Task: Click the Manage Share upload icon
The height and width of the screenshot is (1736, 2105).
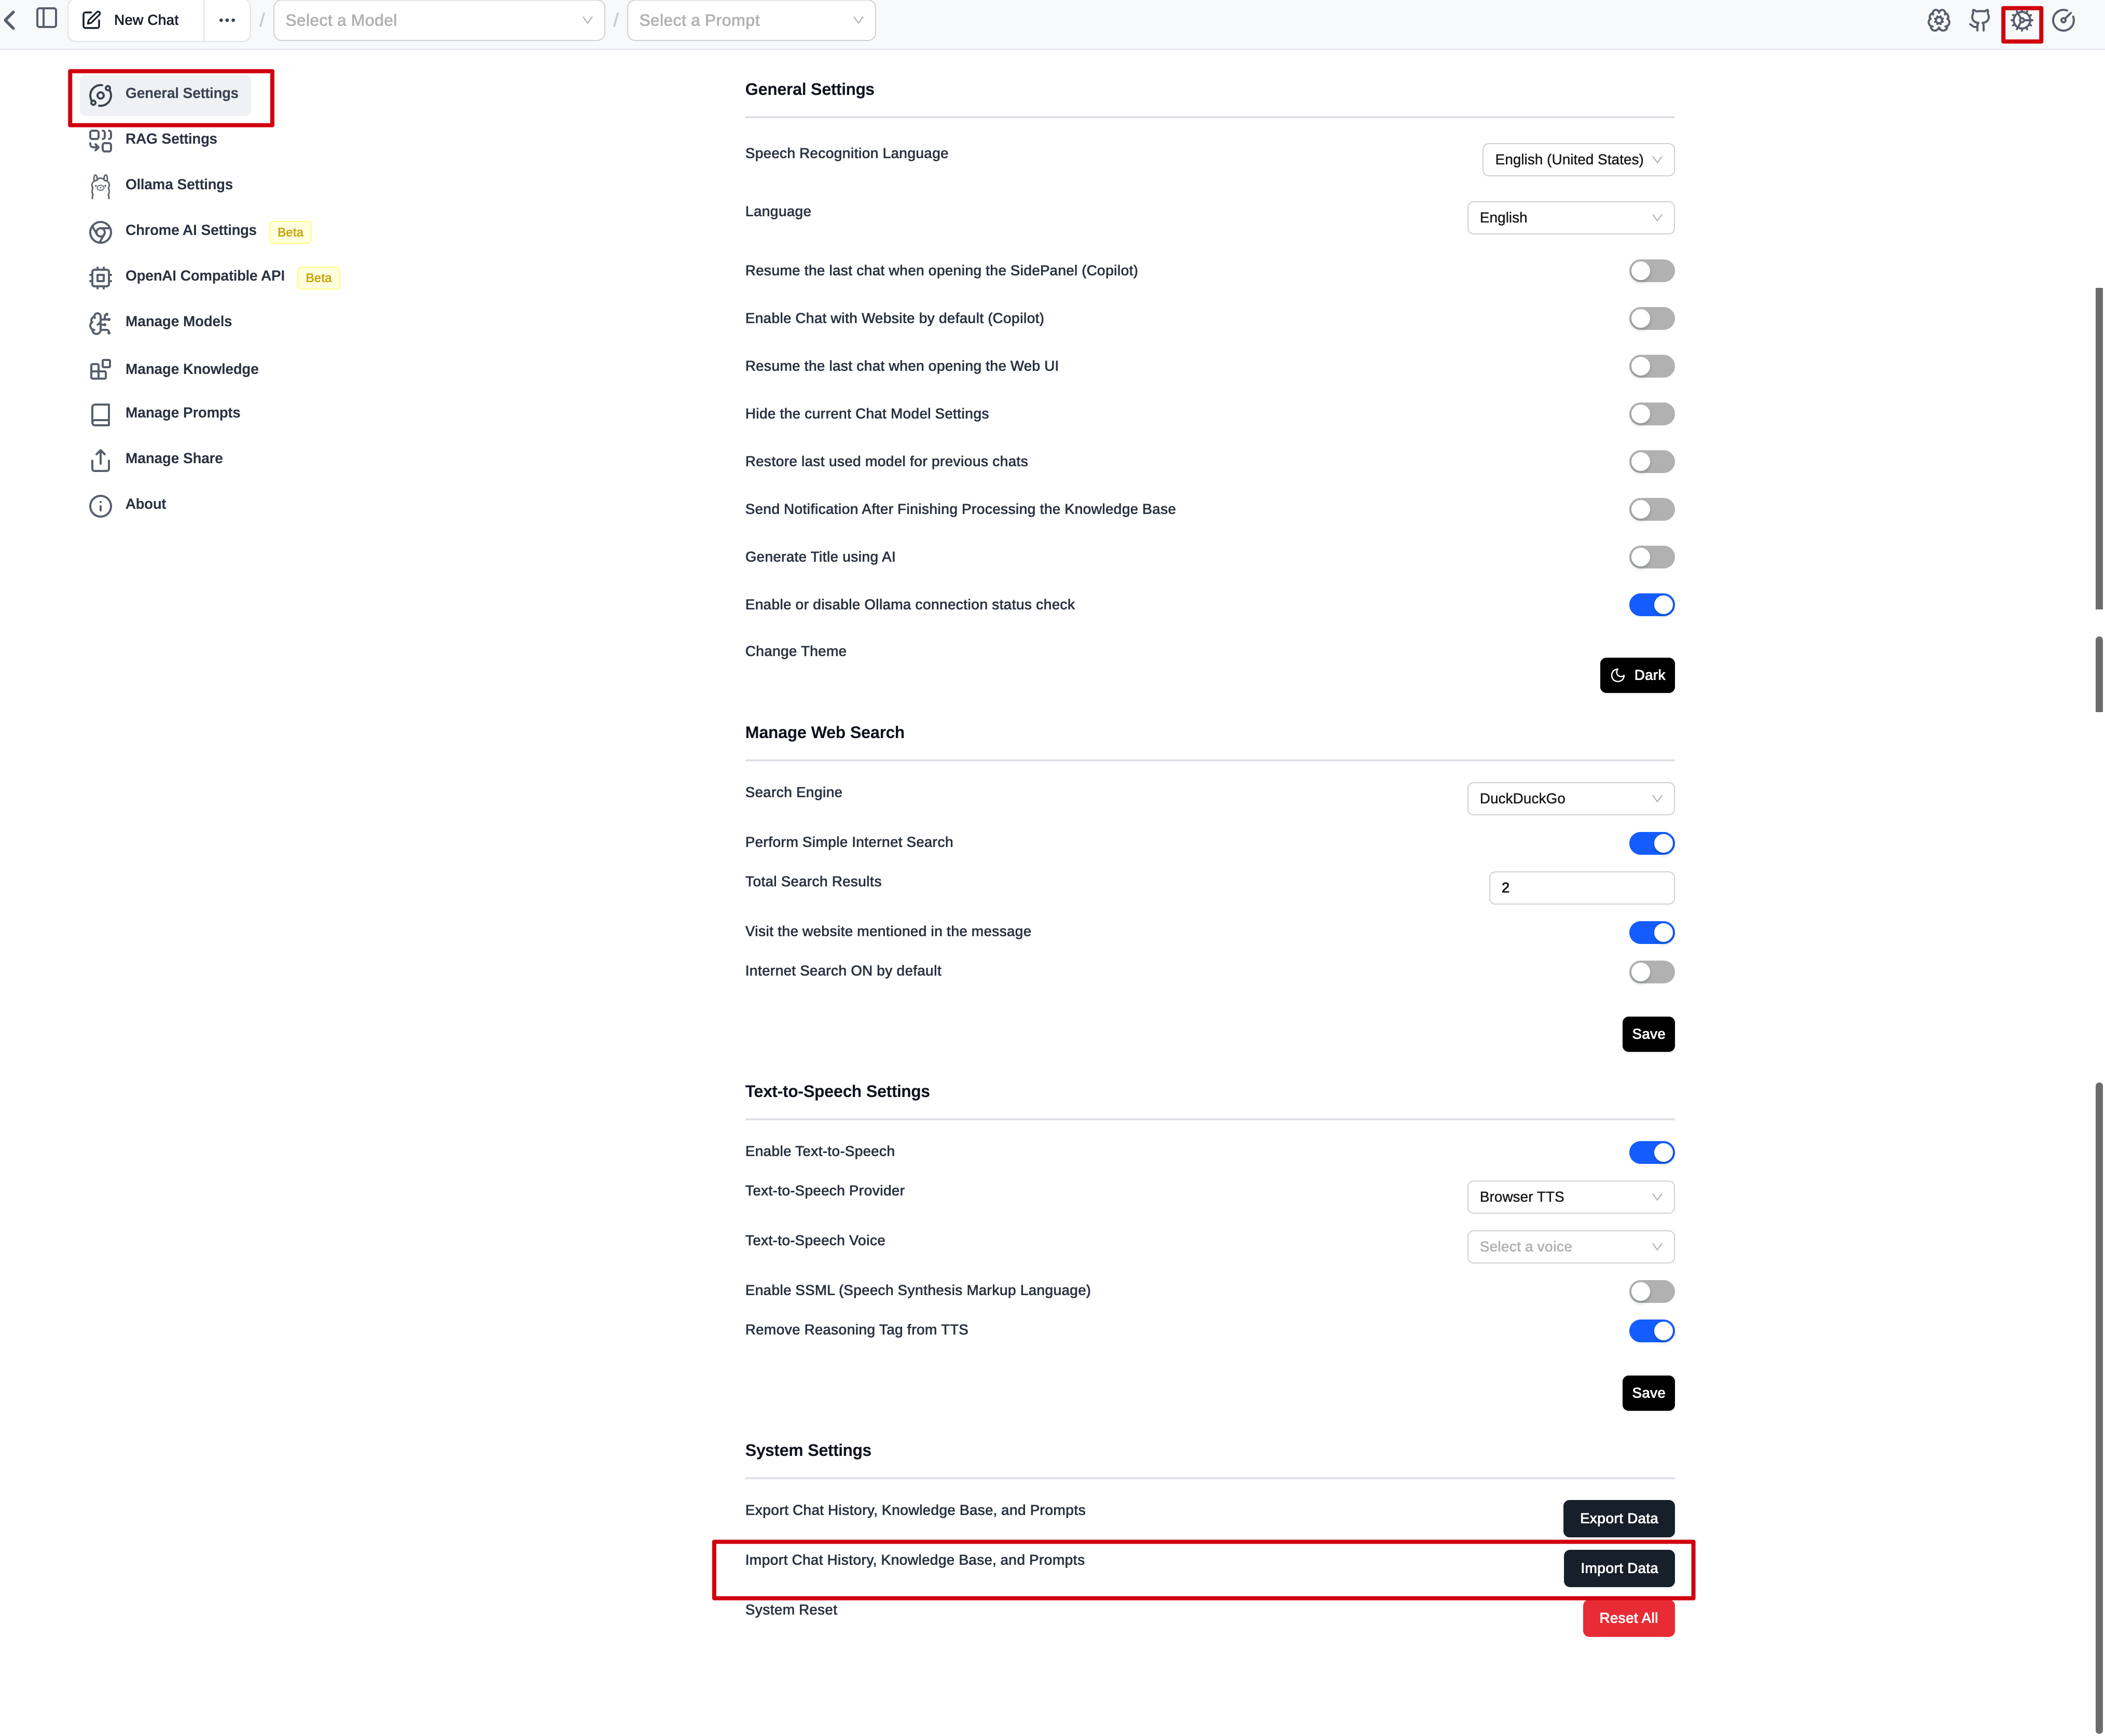Action: 100,460
